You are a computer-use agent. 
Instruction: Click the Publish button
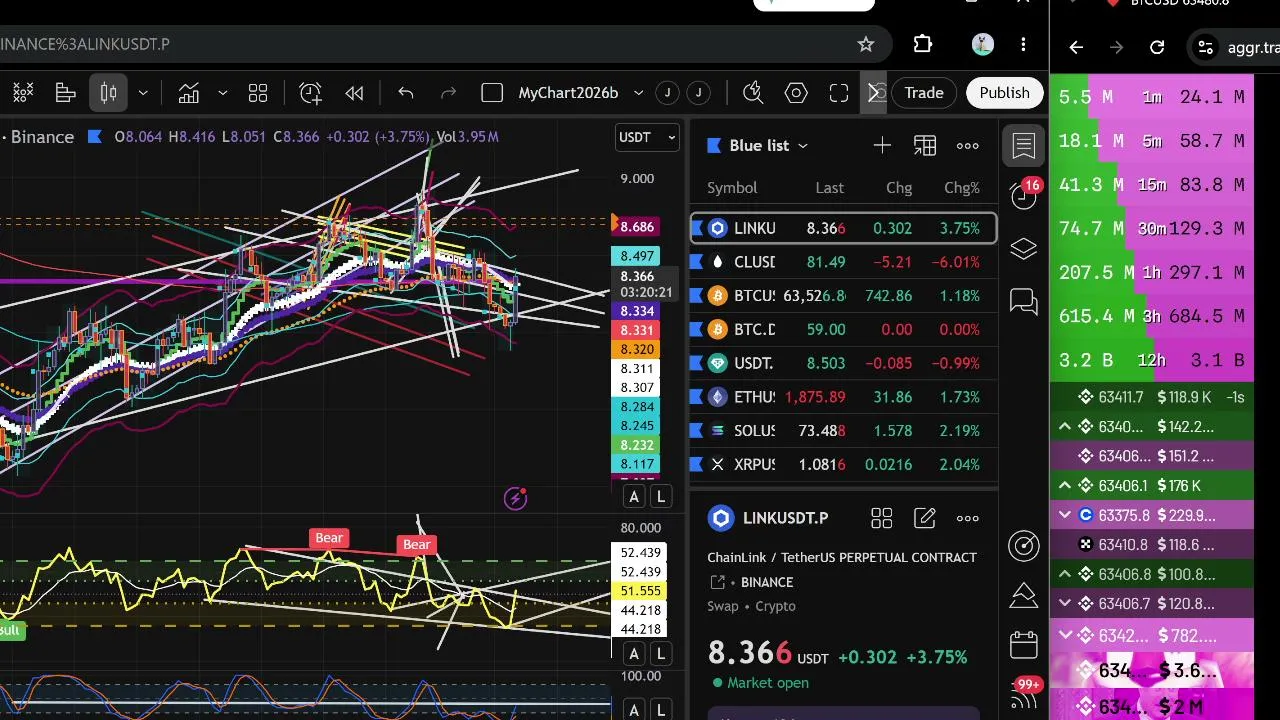[x=1004, y=93]
